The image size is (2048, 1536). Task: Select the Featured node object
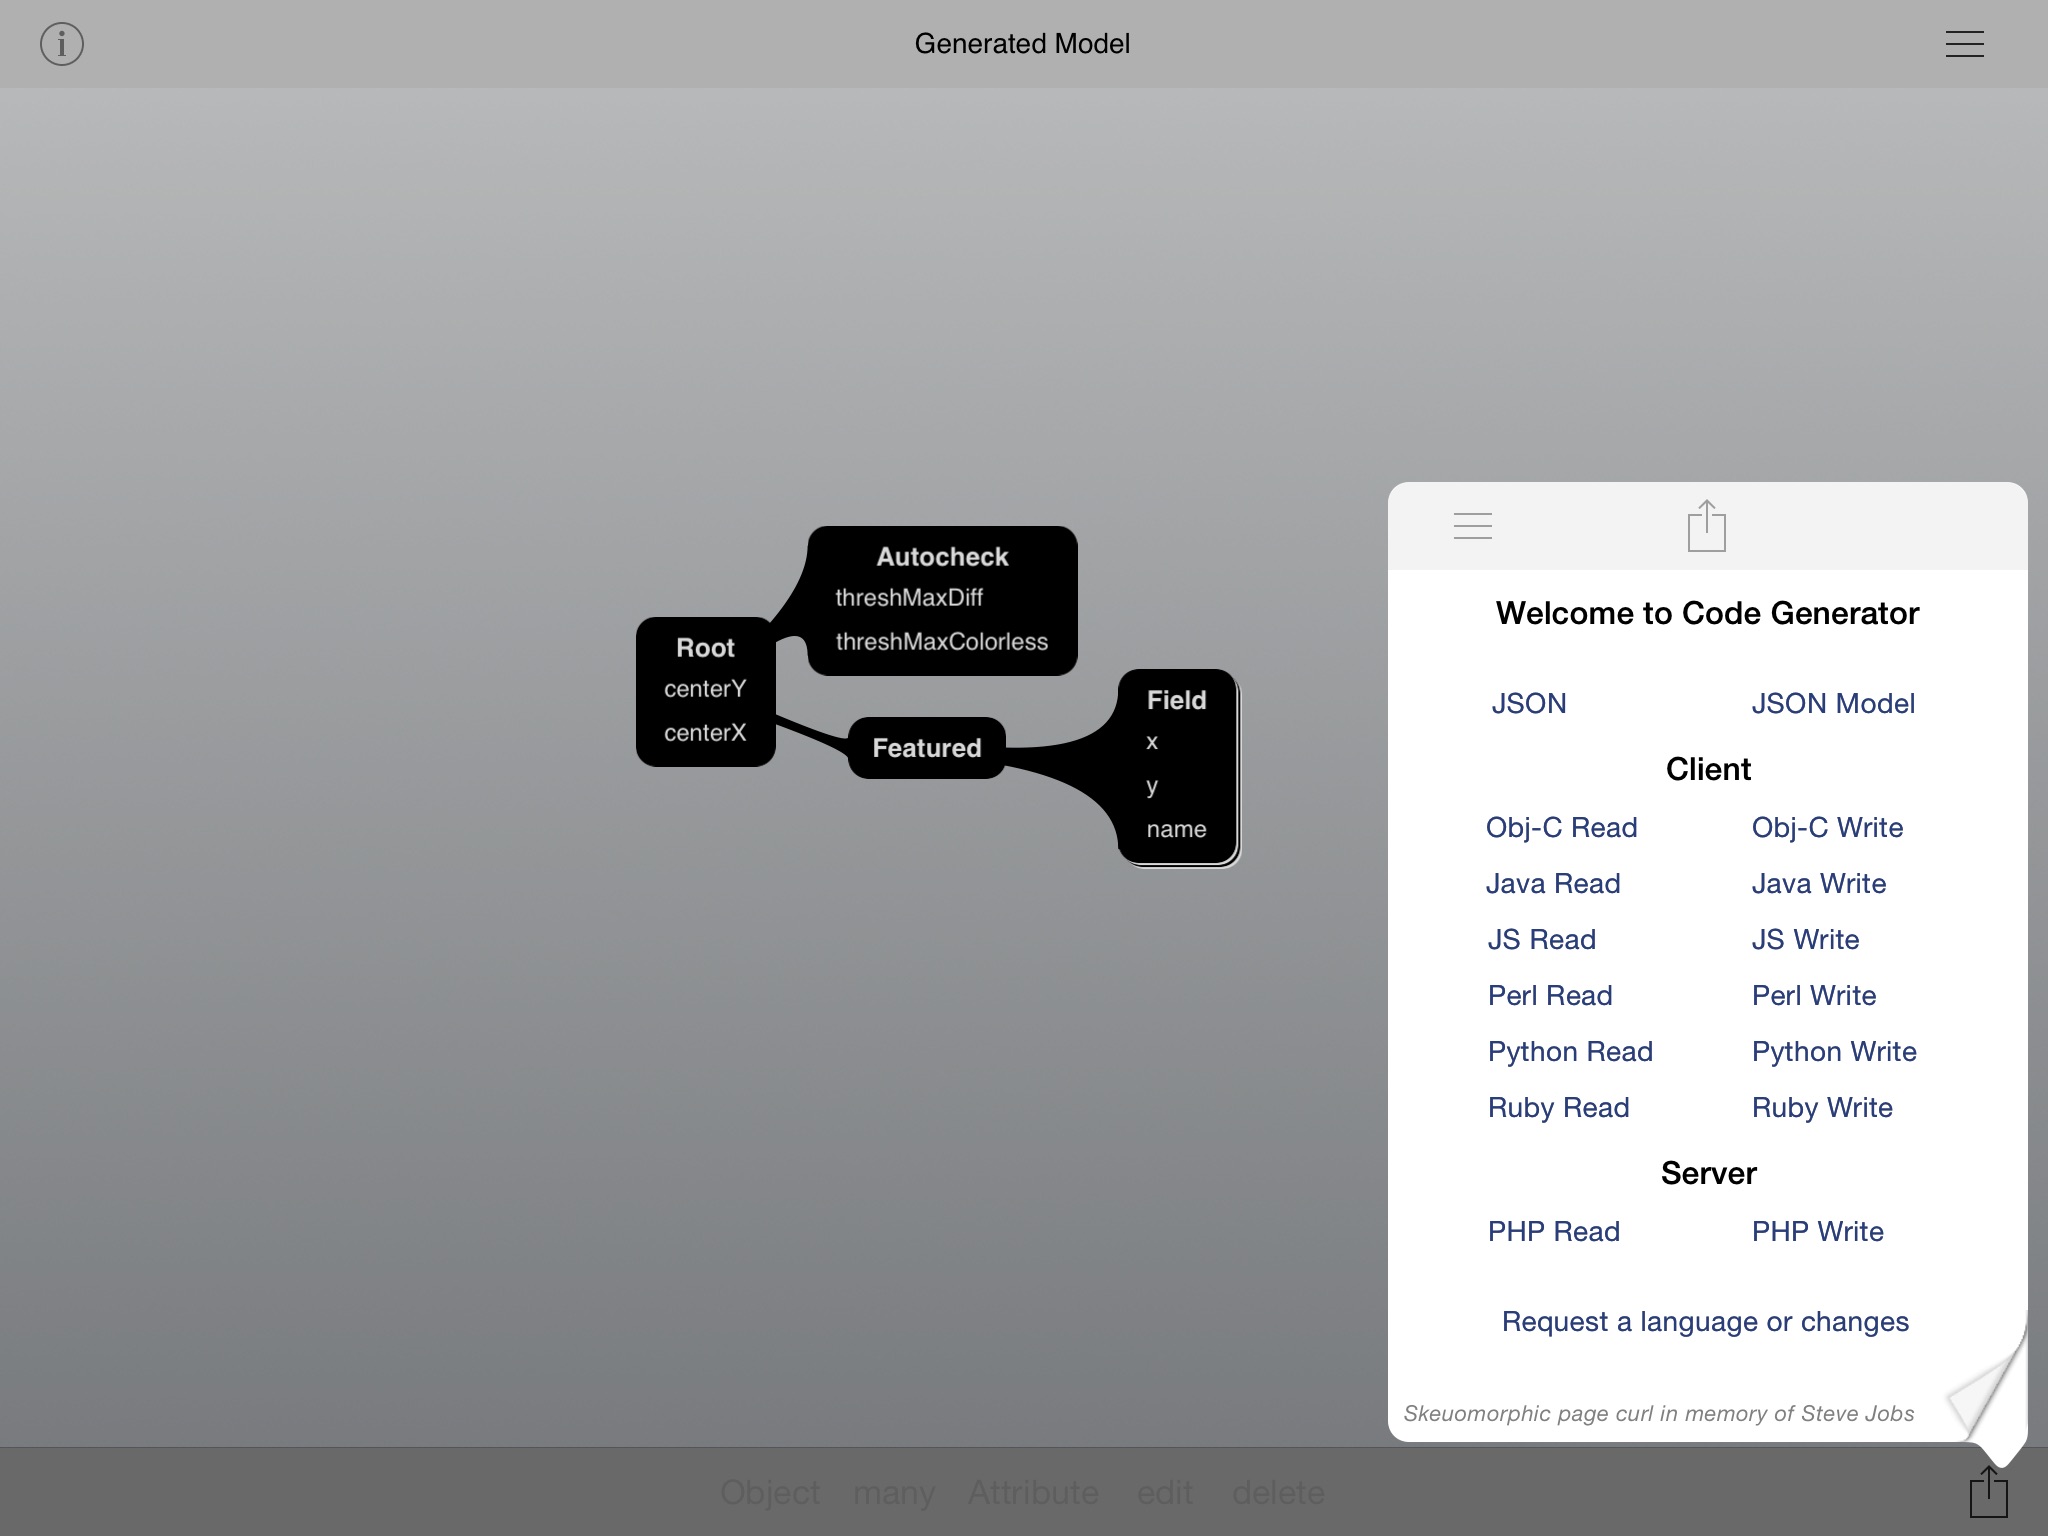[x=926, y=747]
